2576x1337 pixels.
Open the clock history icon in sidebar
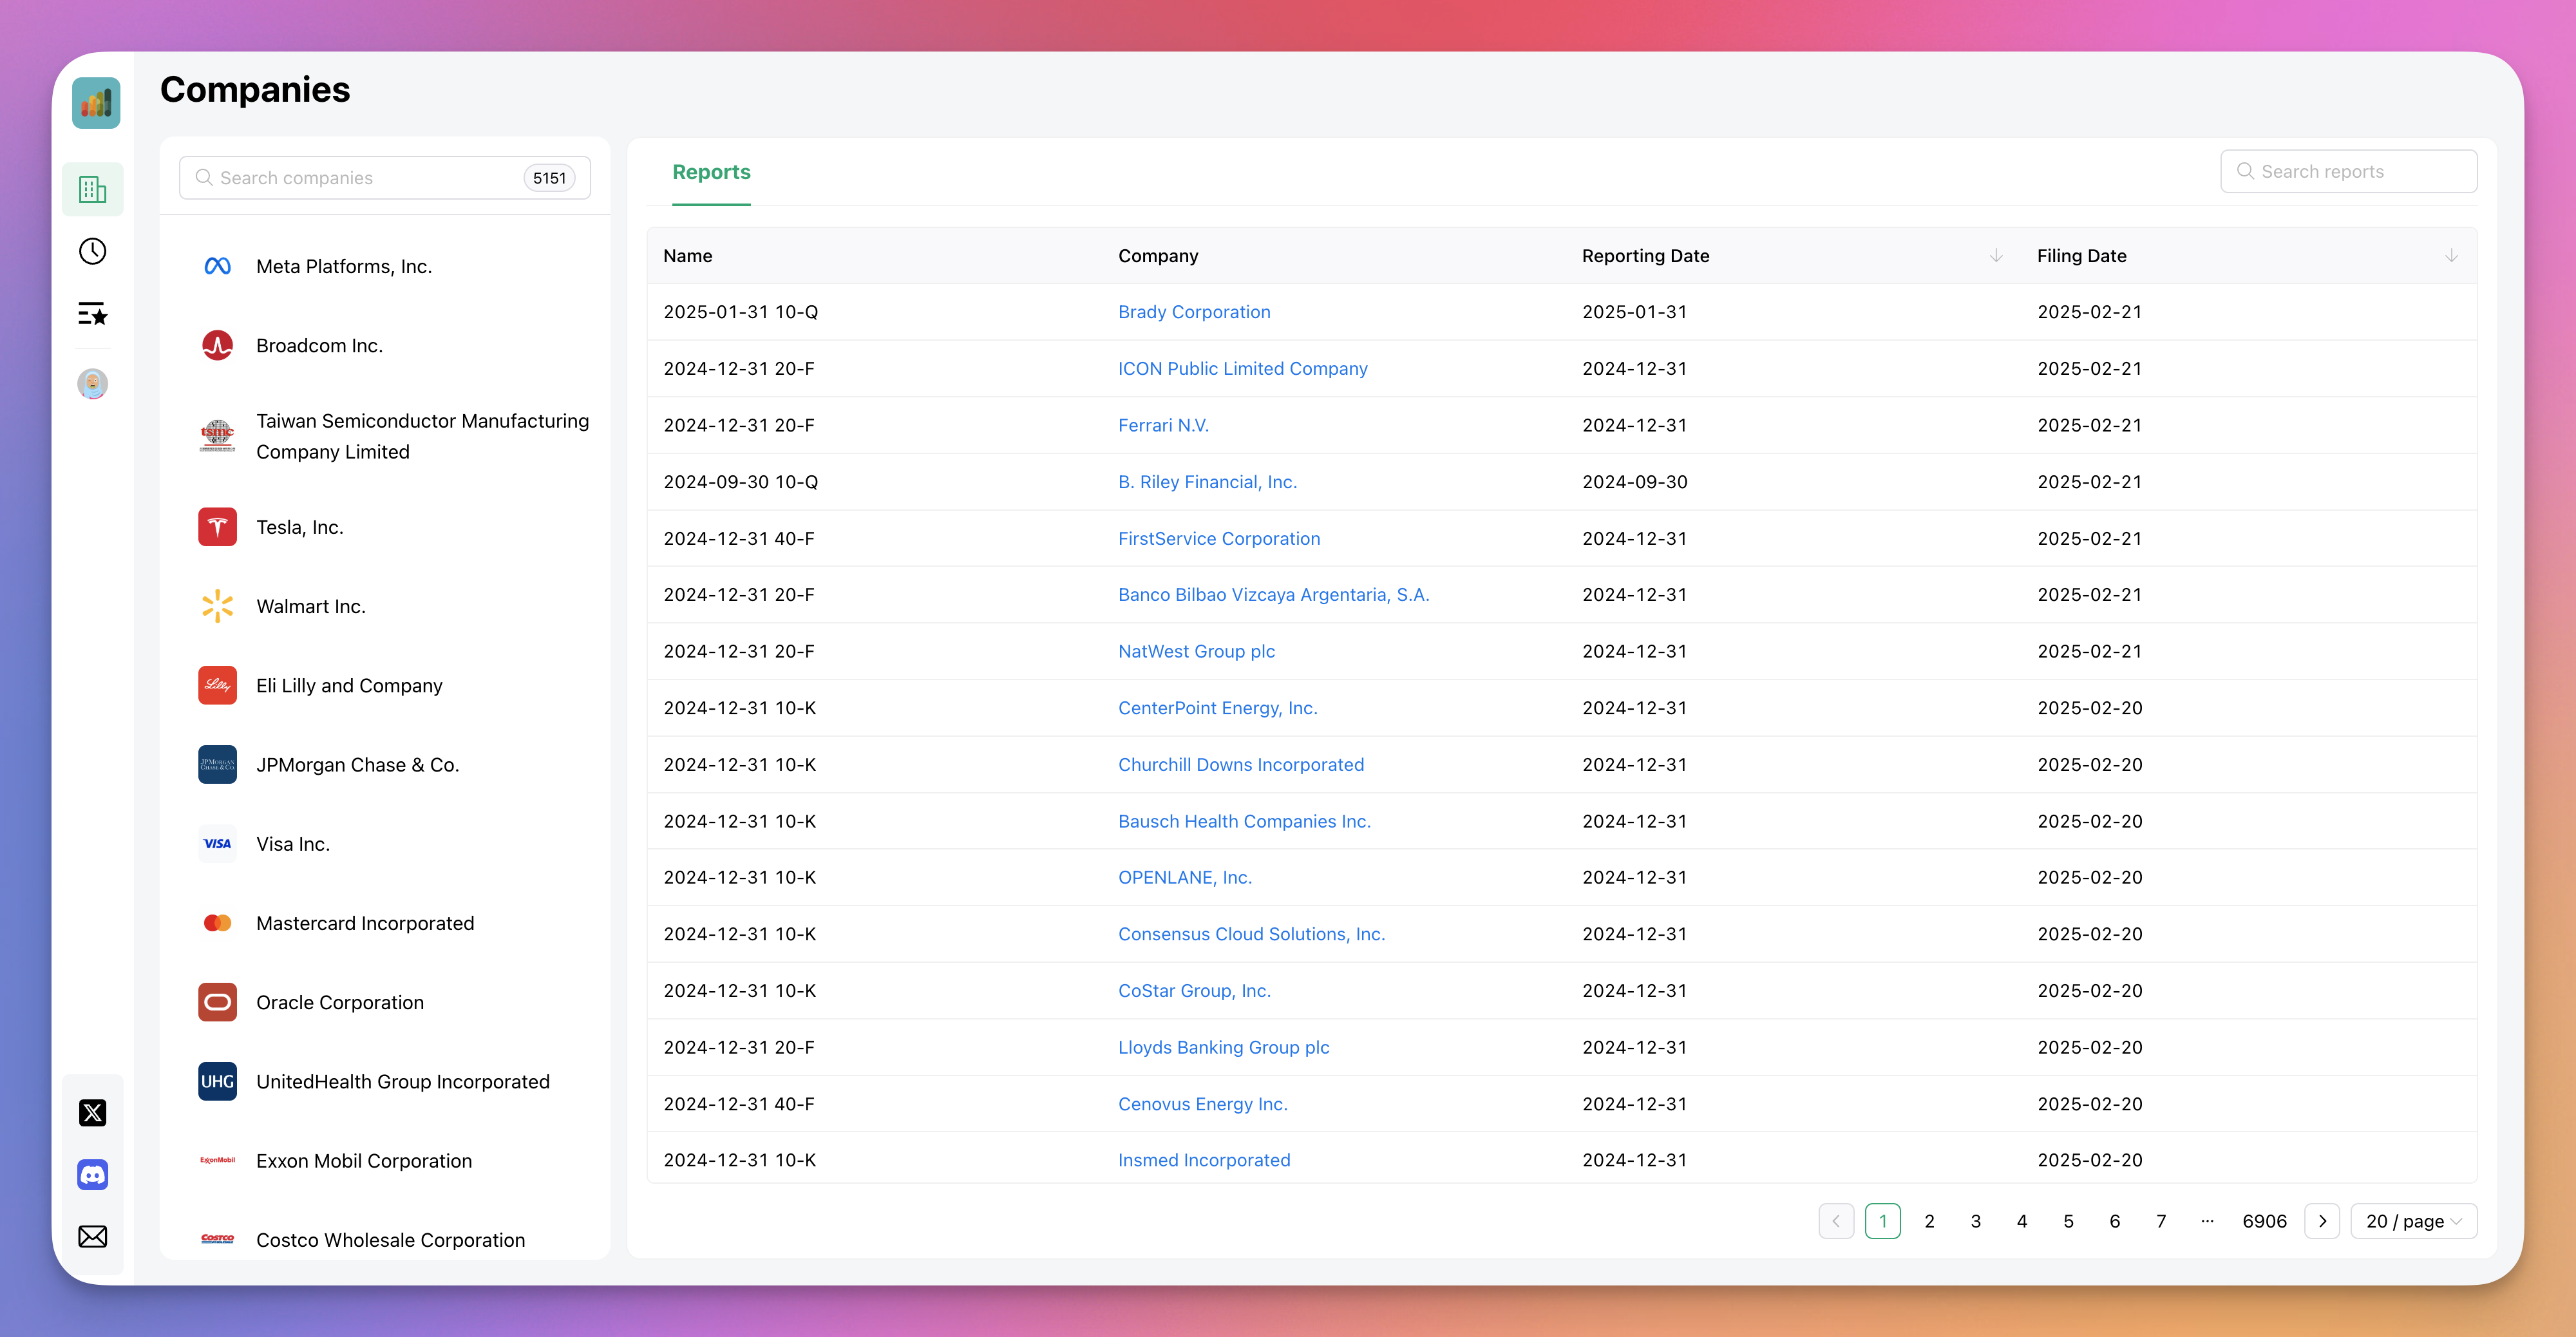coord(92,251)
